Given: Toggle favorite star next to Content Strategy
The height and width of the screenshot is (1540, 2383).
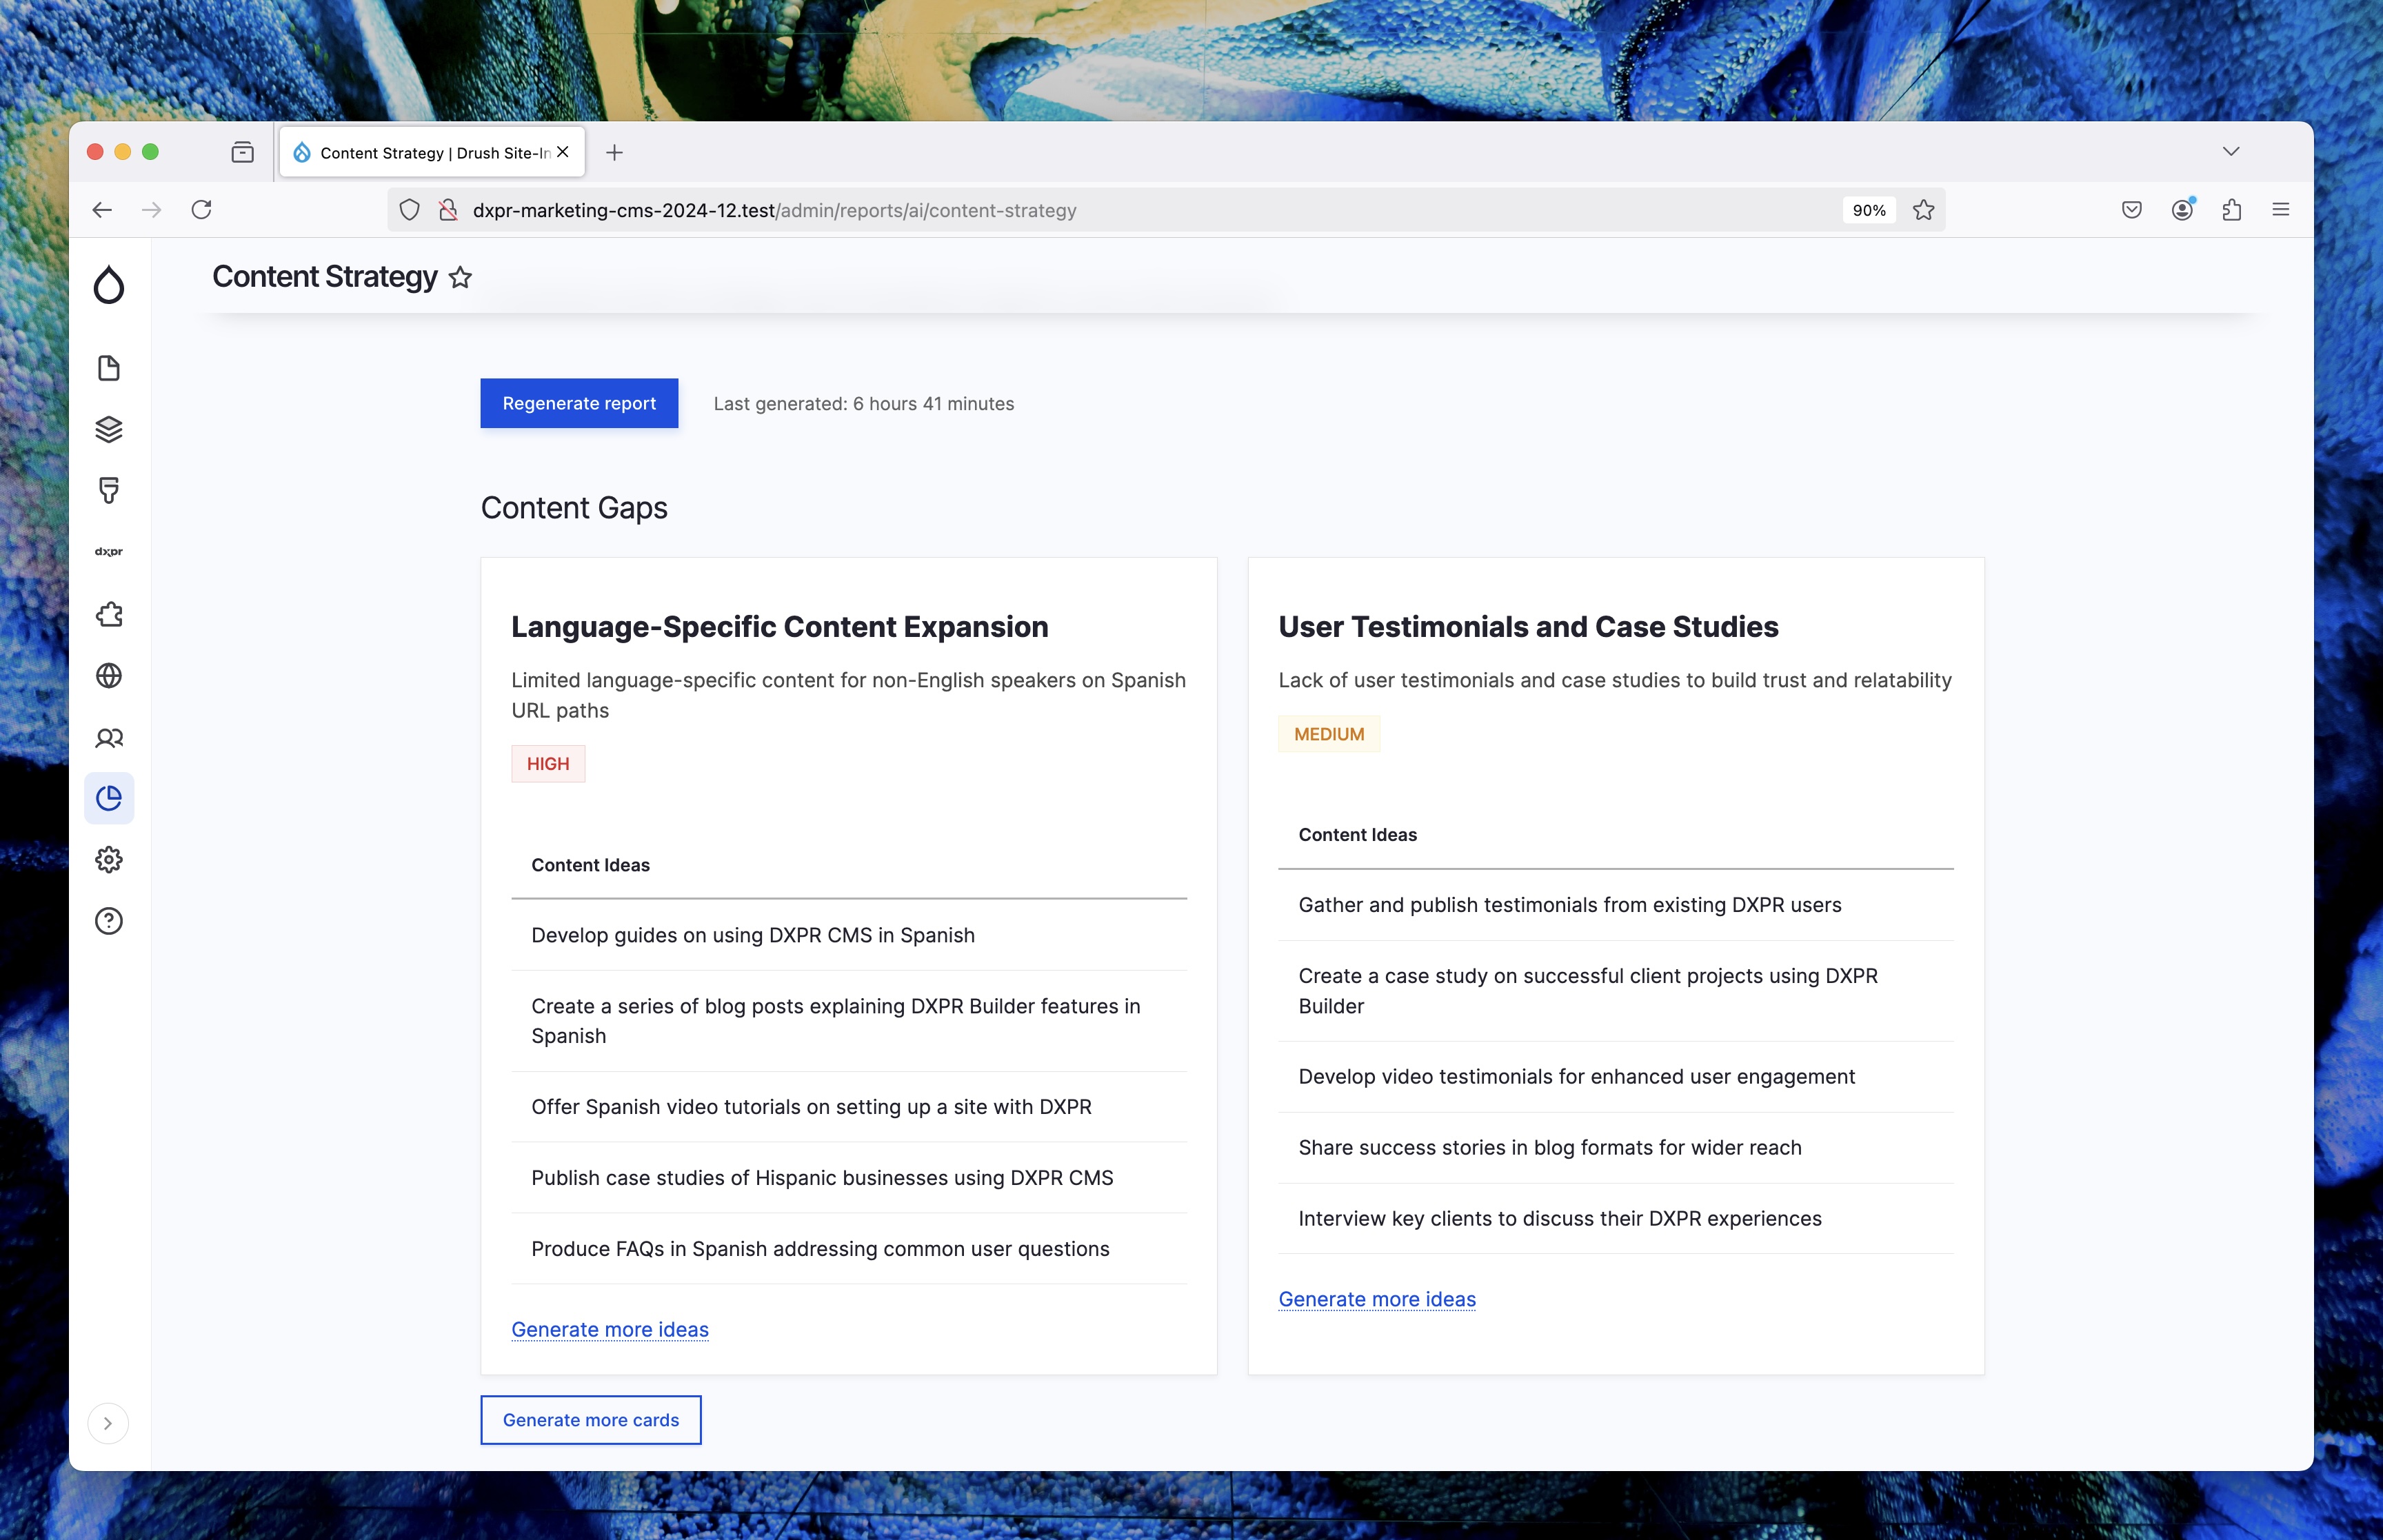Looking at the screenshot, I should point(460,277).
